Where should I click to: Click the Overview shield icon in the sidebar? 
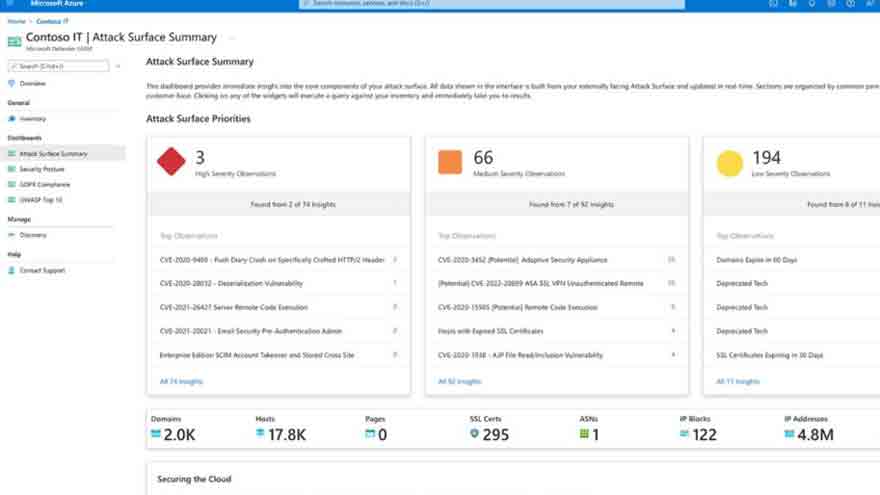click(11, 83)
